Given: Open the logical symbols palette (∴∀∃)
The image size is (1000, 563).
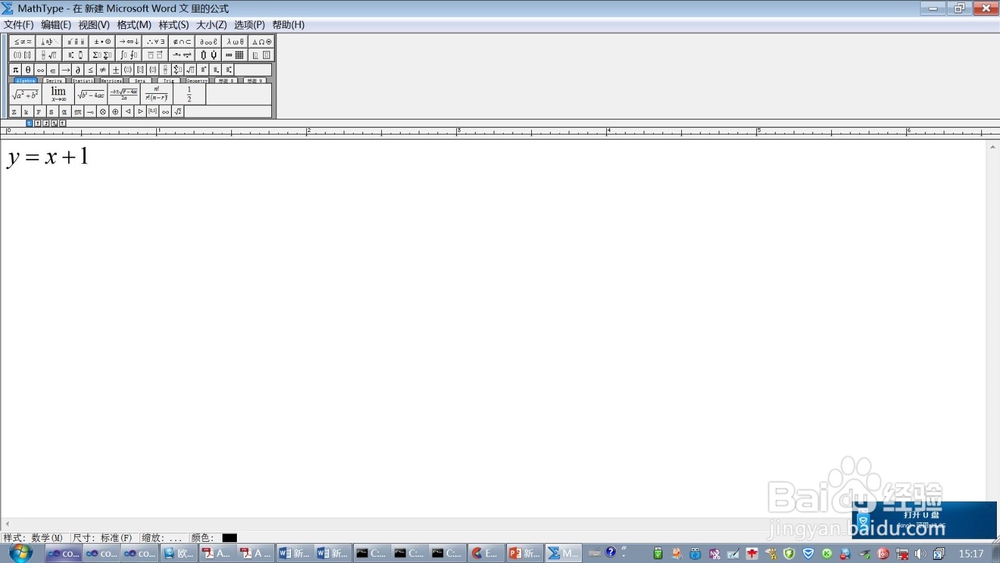Looking at the screenshot, I should (x=155, y=41).
